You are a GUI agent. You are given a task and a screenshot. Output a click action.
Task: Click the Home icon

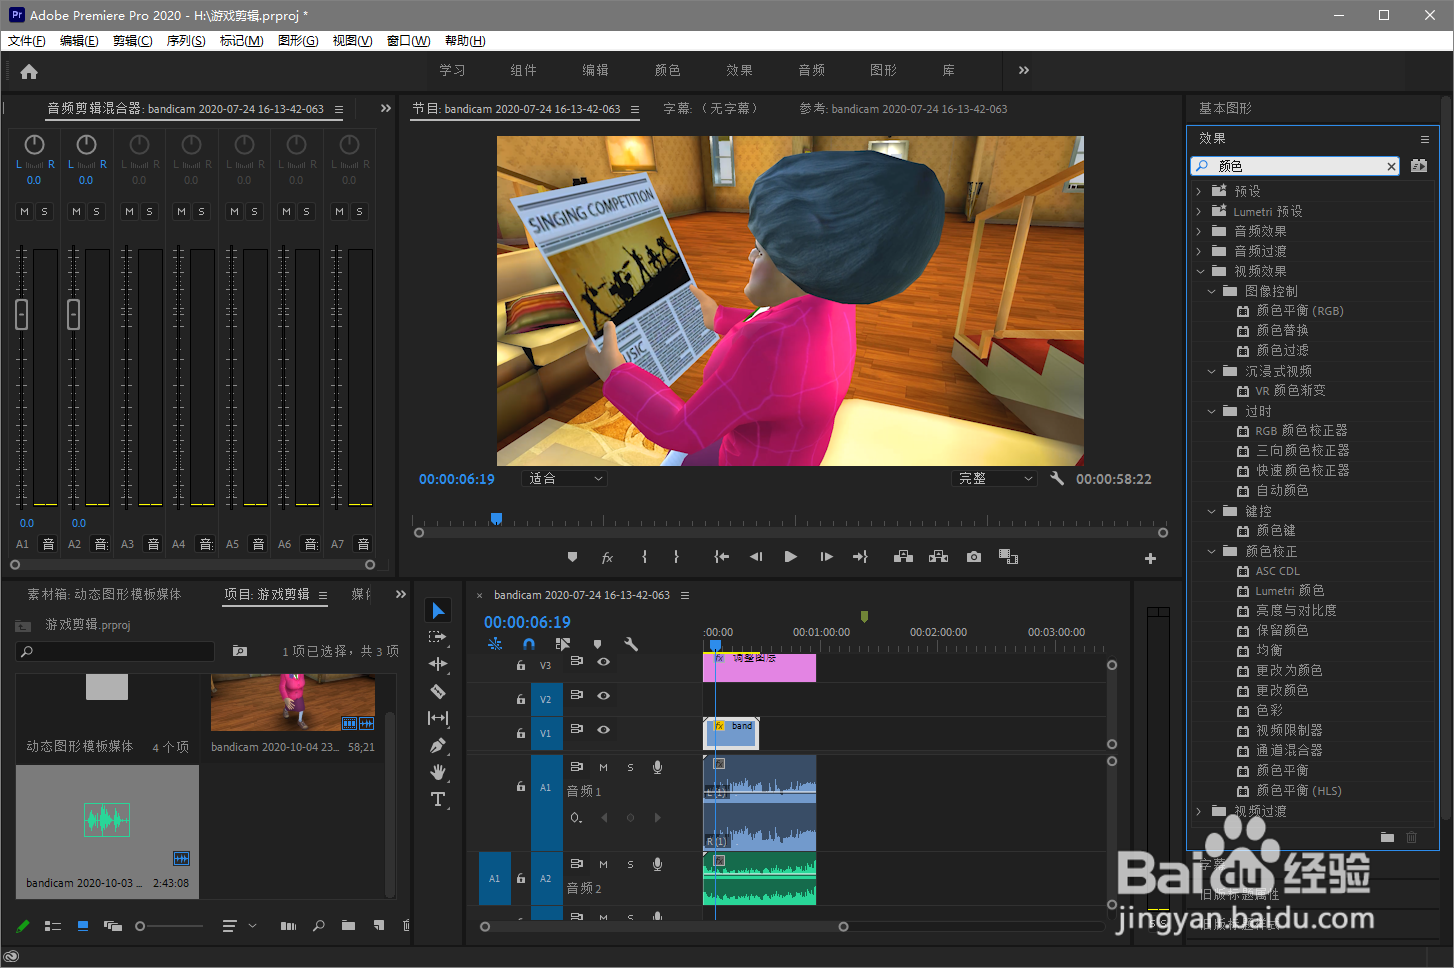coord(29,71)
